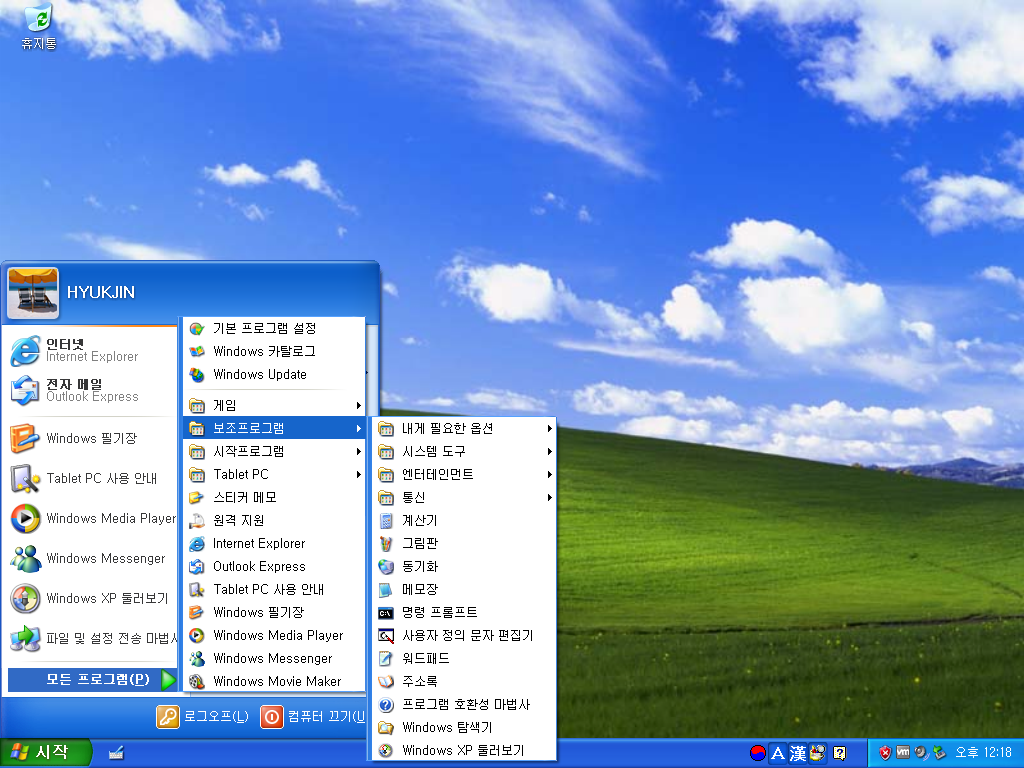1024x768 pixels.
Task: Open 계산기 calculator
Action: coord(464,520)
